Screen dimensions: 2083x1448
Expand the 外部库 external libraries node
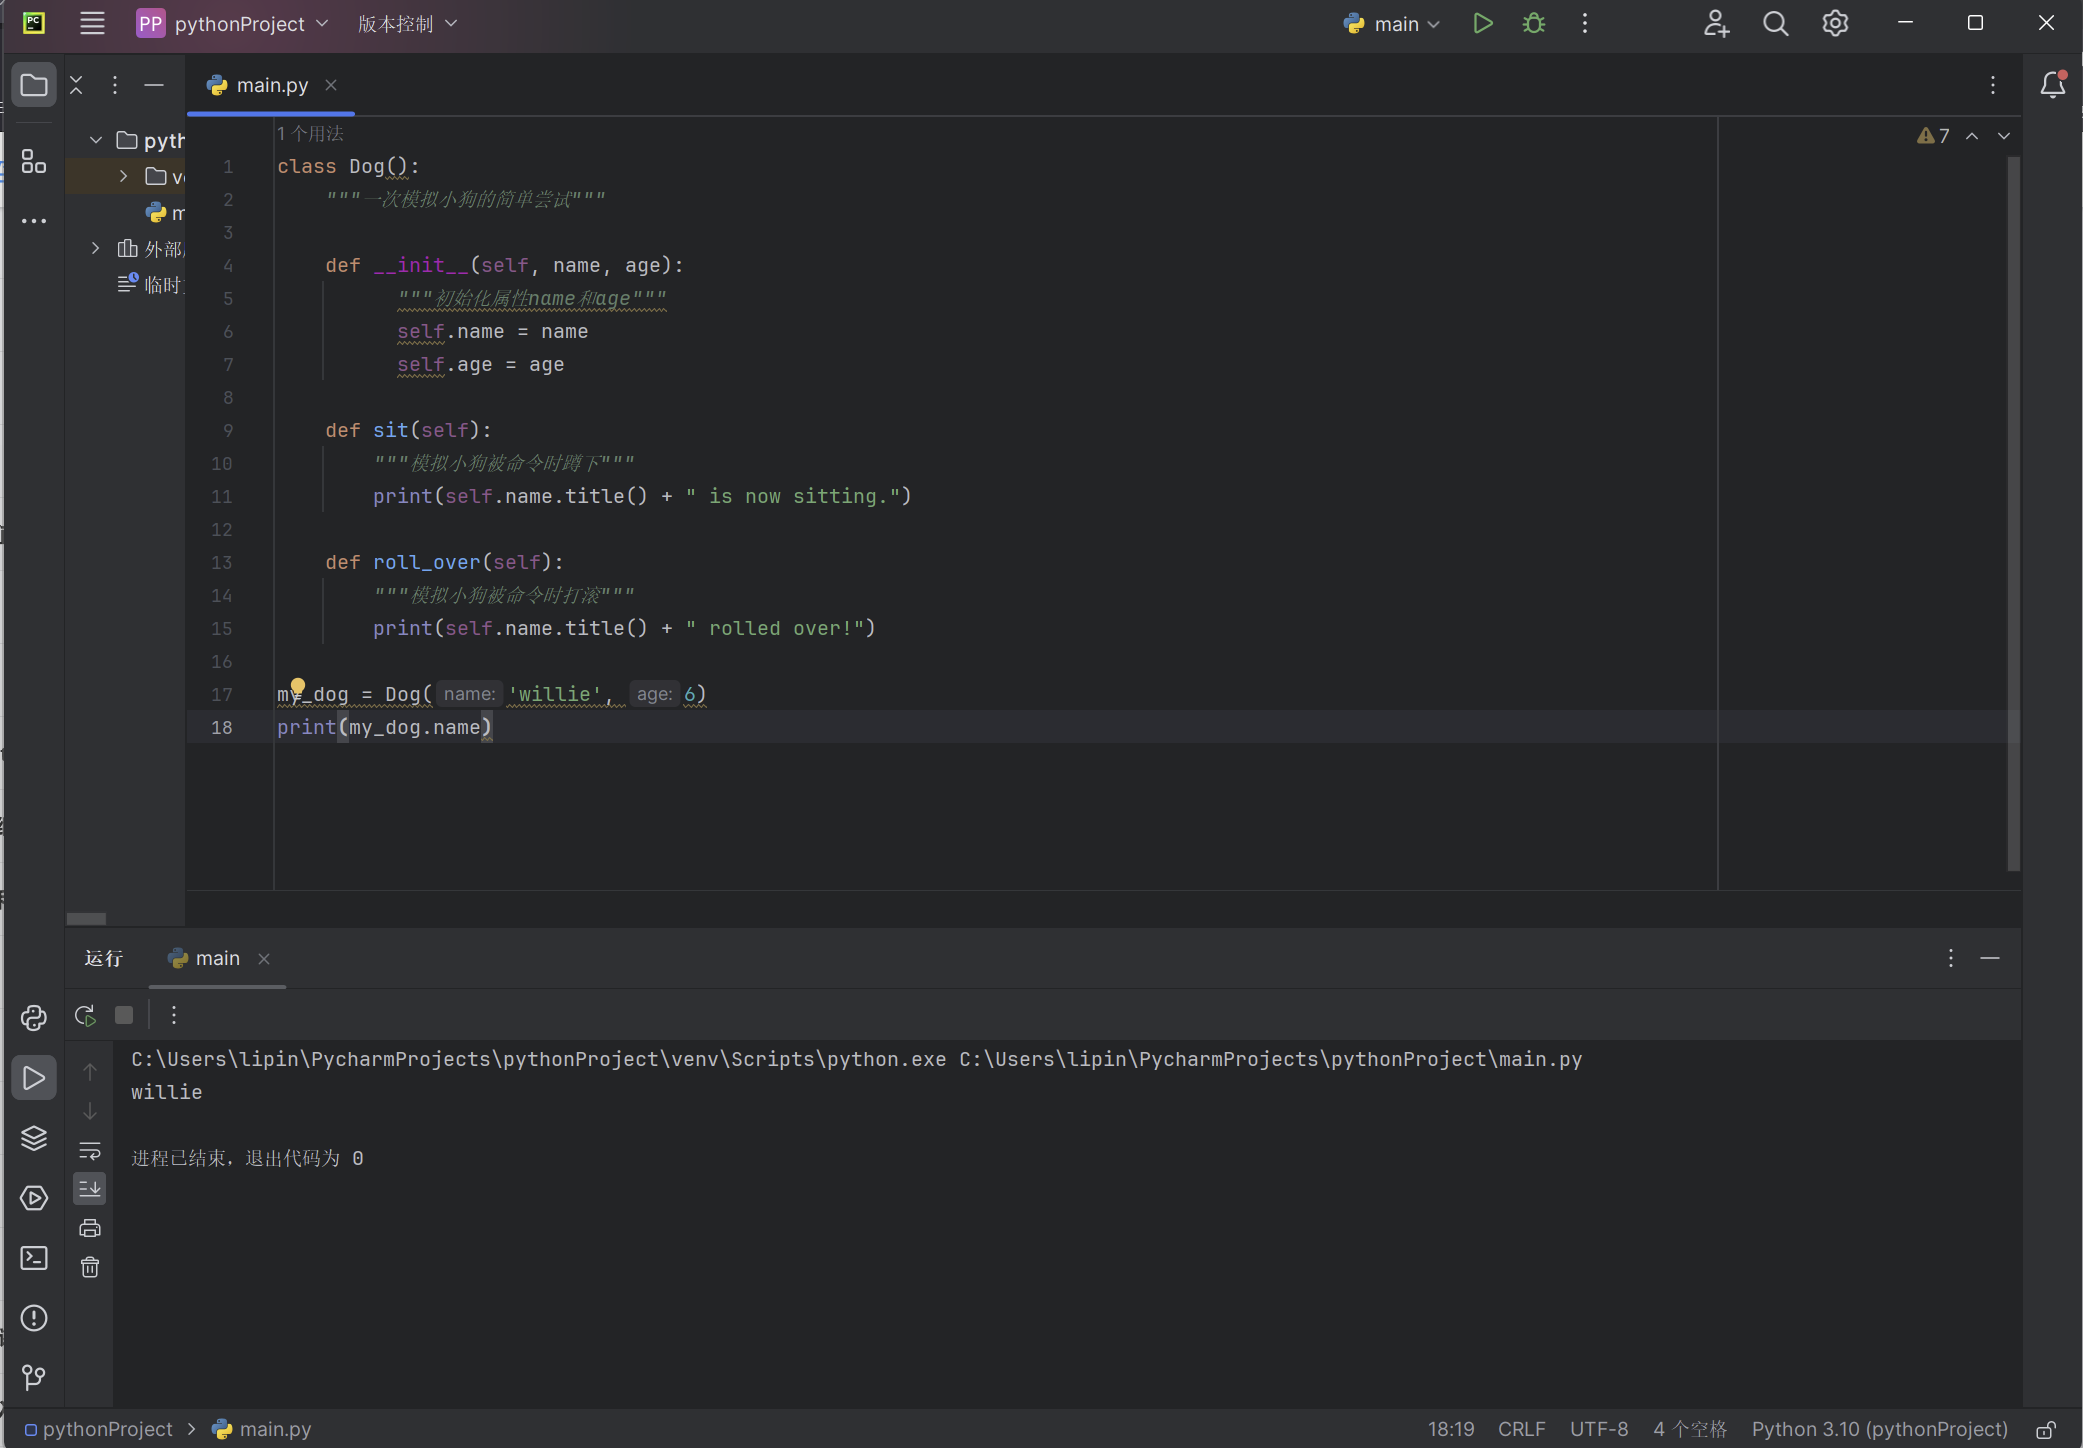pos(96,248)
